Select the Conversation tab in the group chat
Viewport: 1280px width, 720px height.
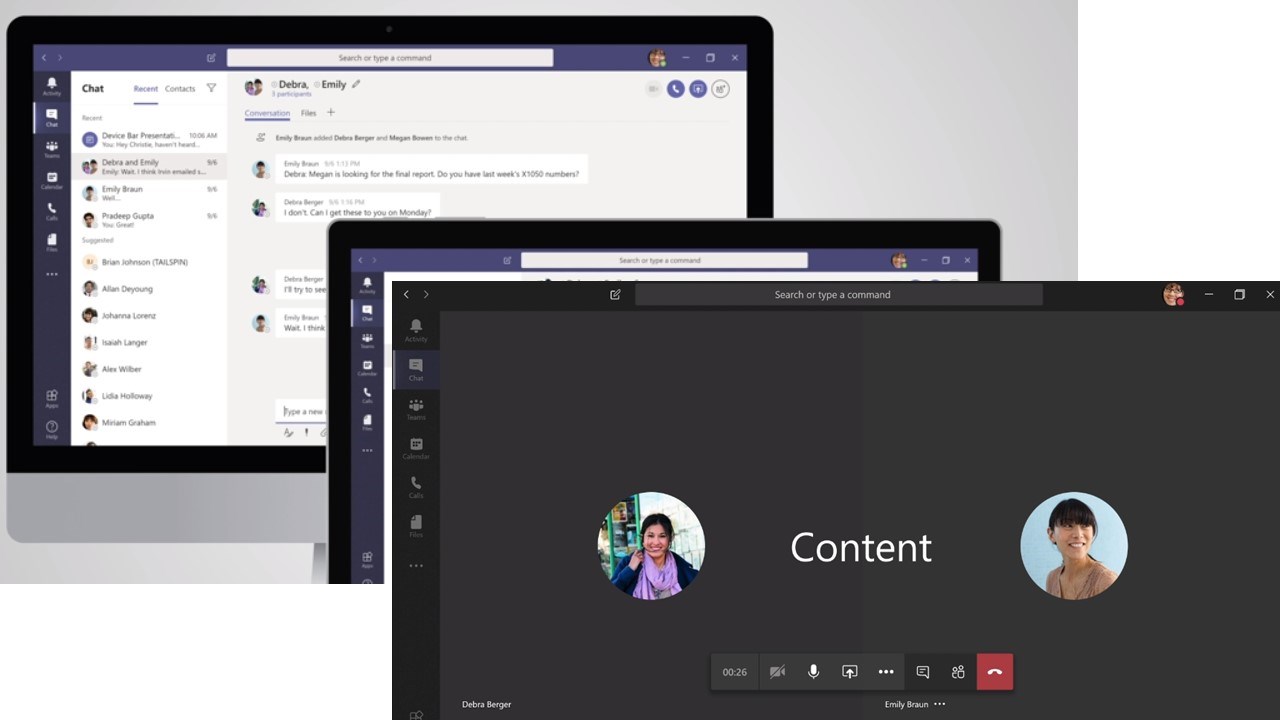point(267,113)
